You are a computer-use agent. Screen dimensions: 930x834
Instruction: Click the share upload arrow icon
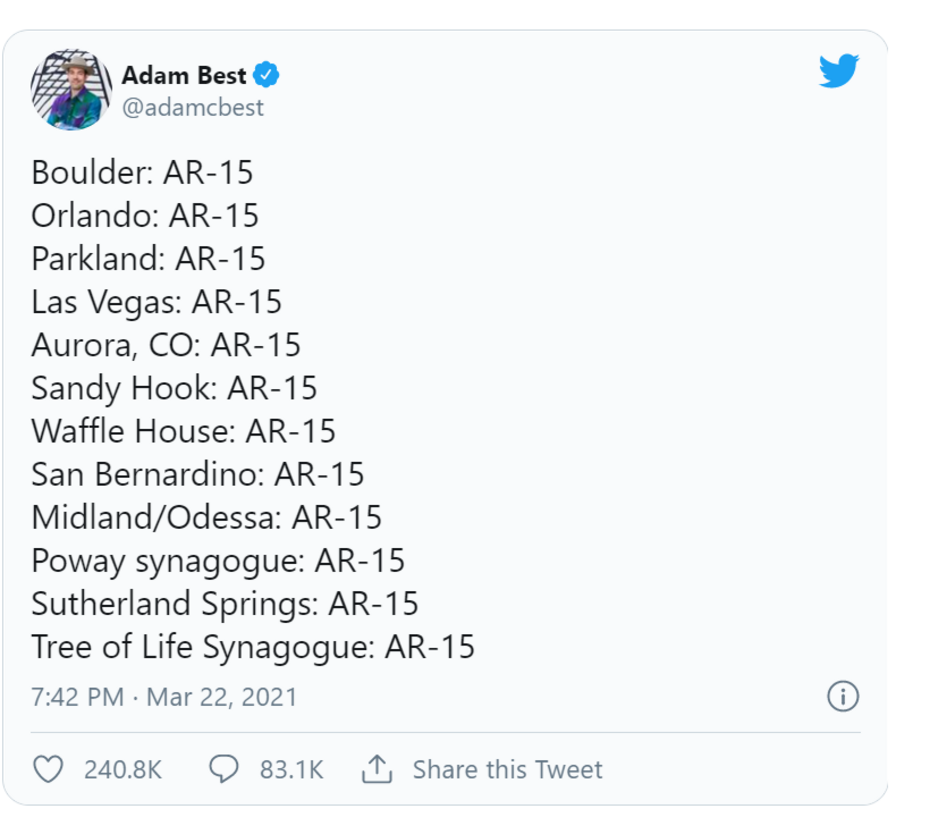click(376, 769)
